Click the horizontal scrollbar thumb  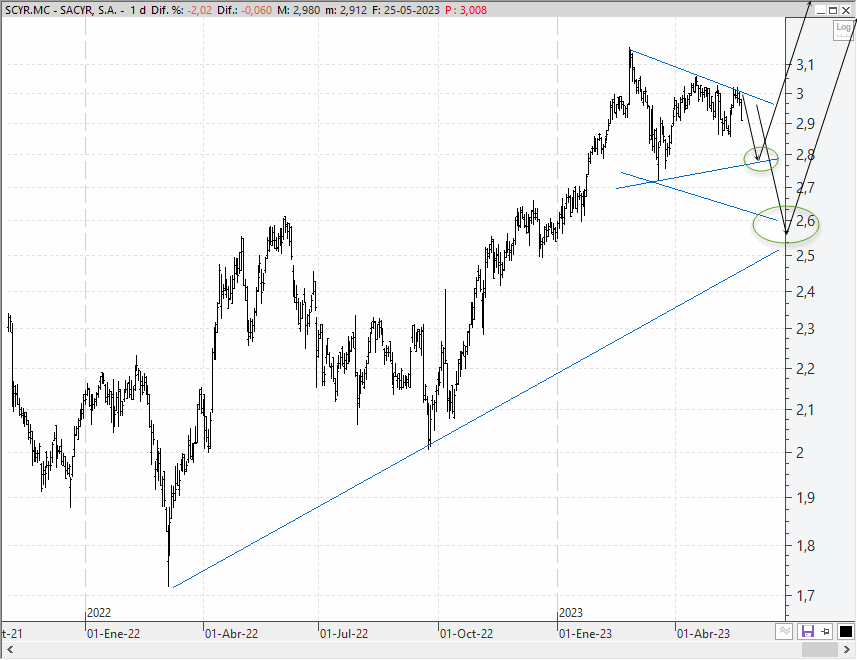pos(820,650)
